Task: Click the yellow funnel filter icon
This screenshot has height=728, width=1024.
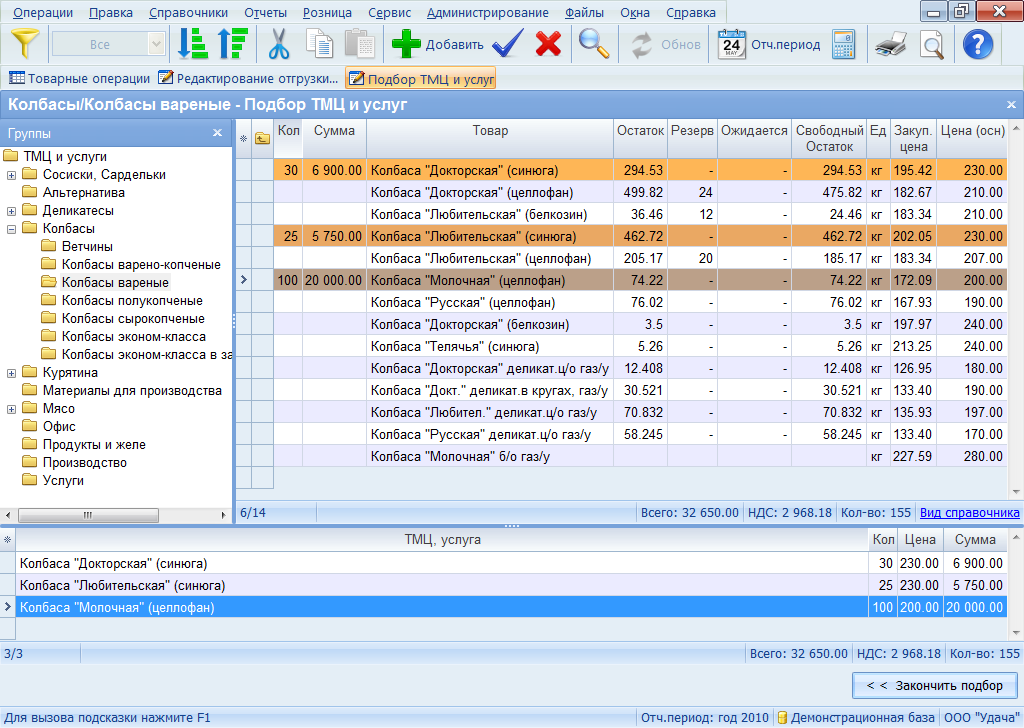Action: click(x=25, y=45)
